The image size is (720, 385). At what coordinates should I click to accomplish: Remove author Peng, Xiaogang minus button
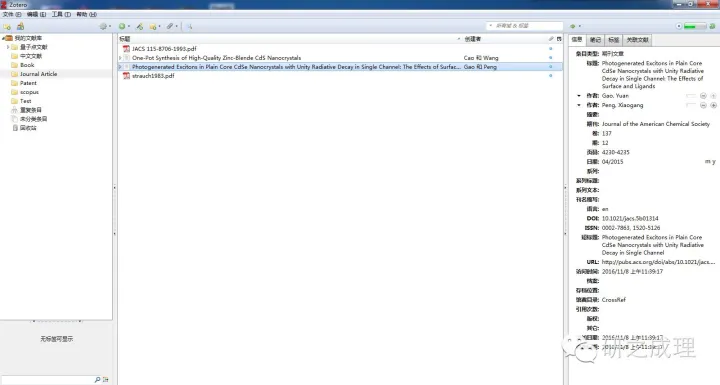pos(703,105)
